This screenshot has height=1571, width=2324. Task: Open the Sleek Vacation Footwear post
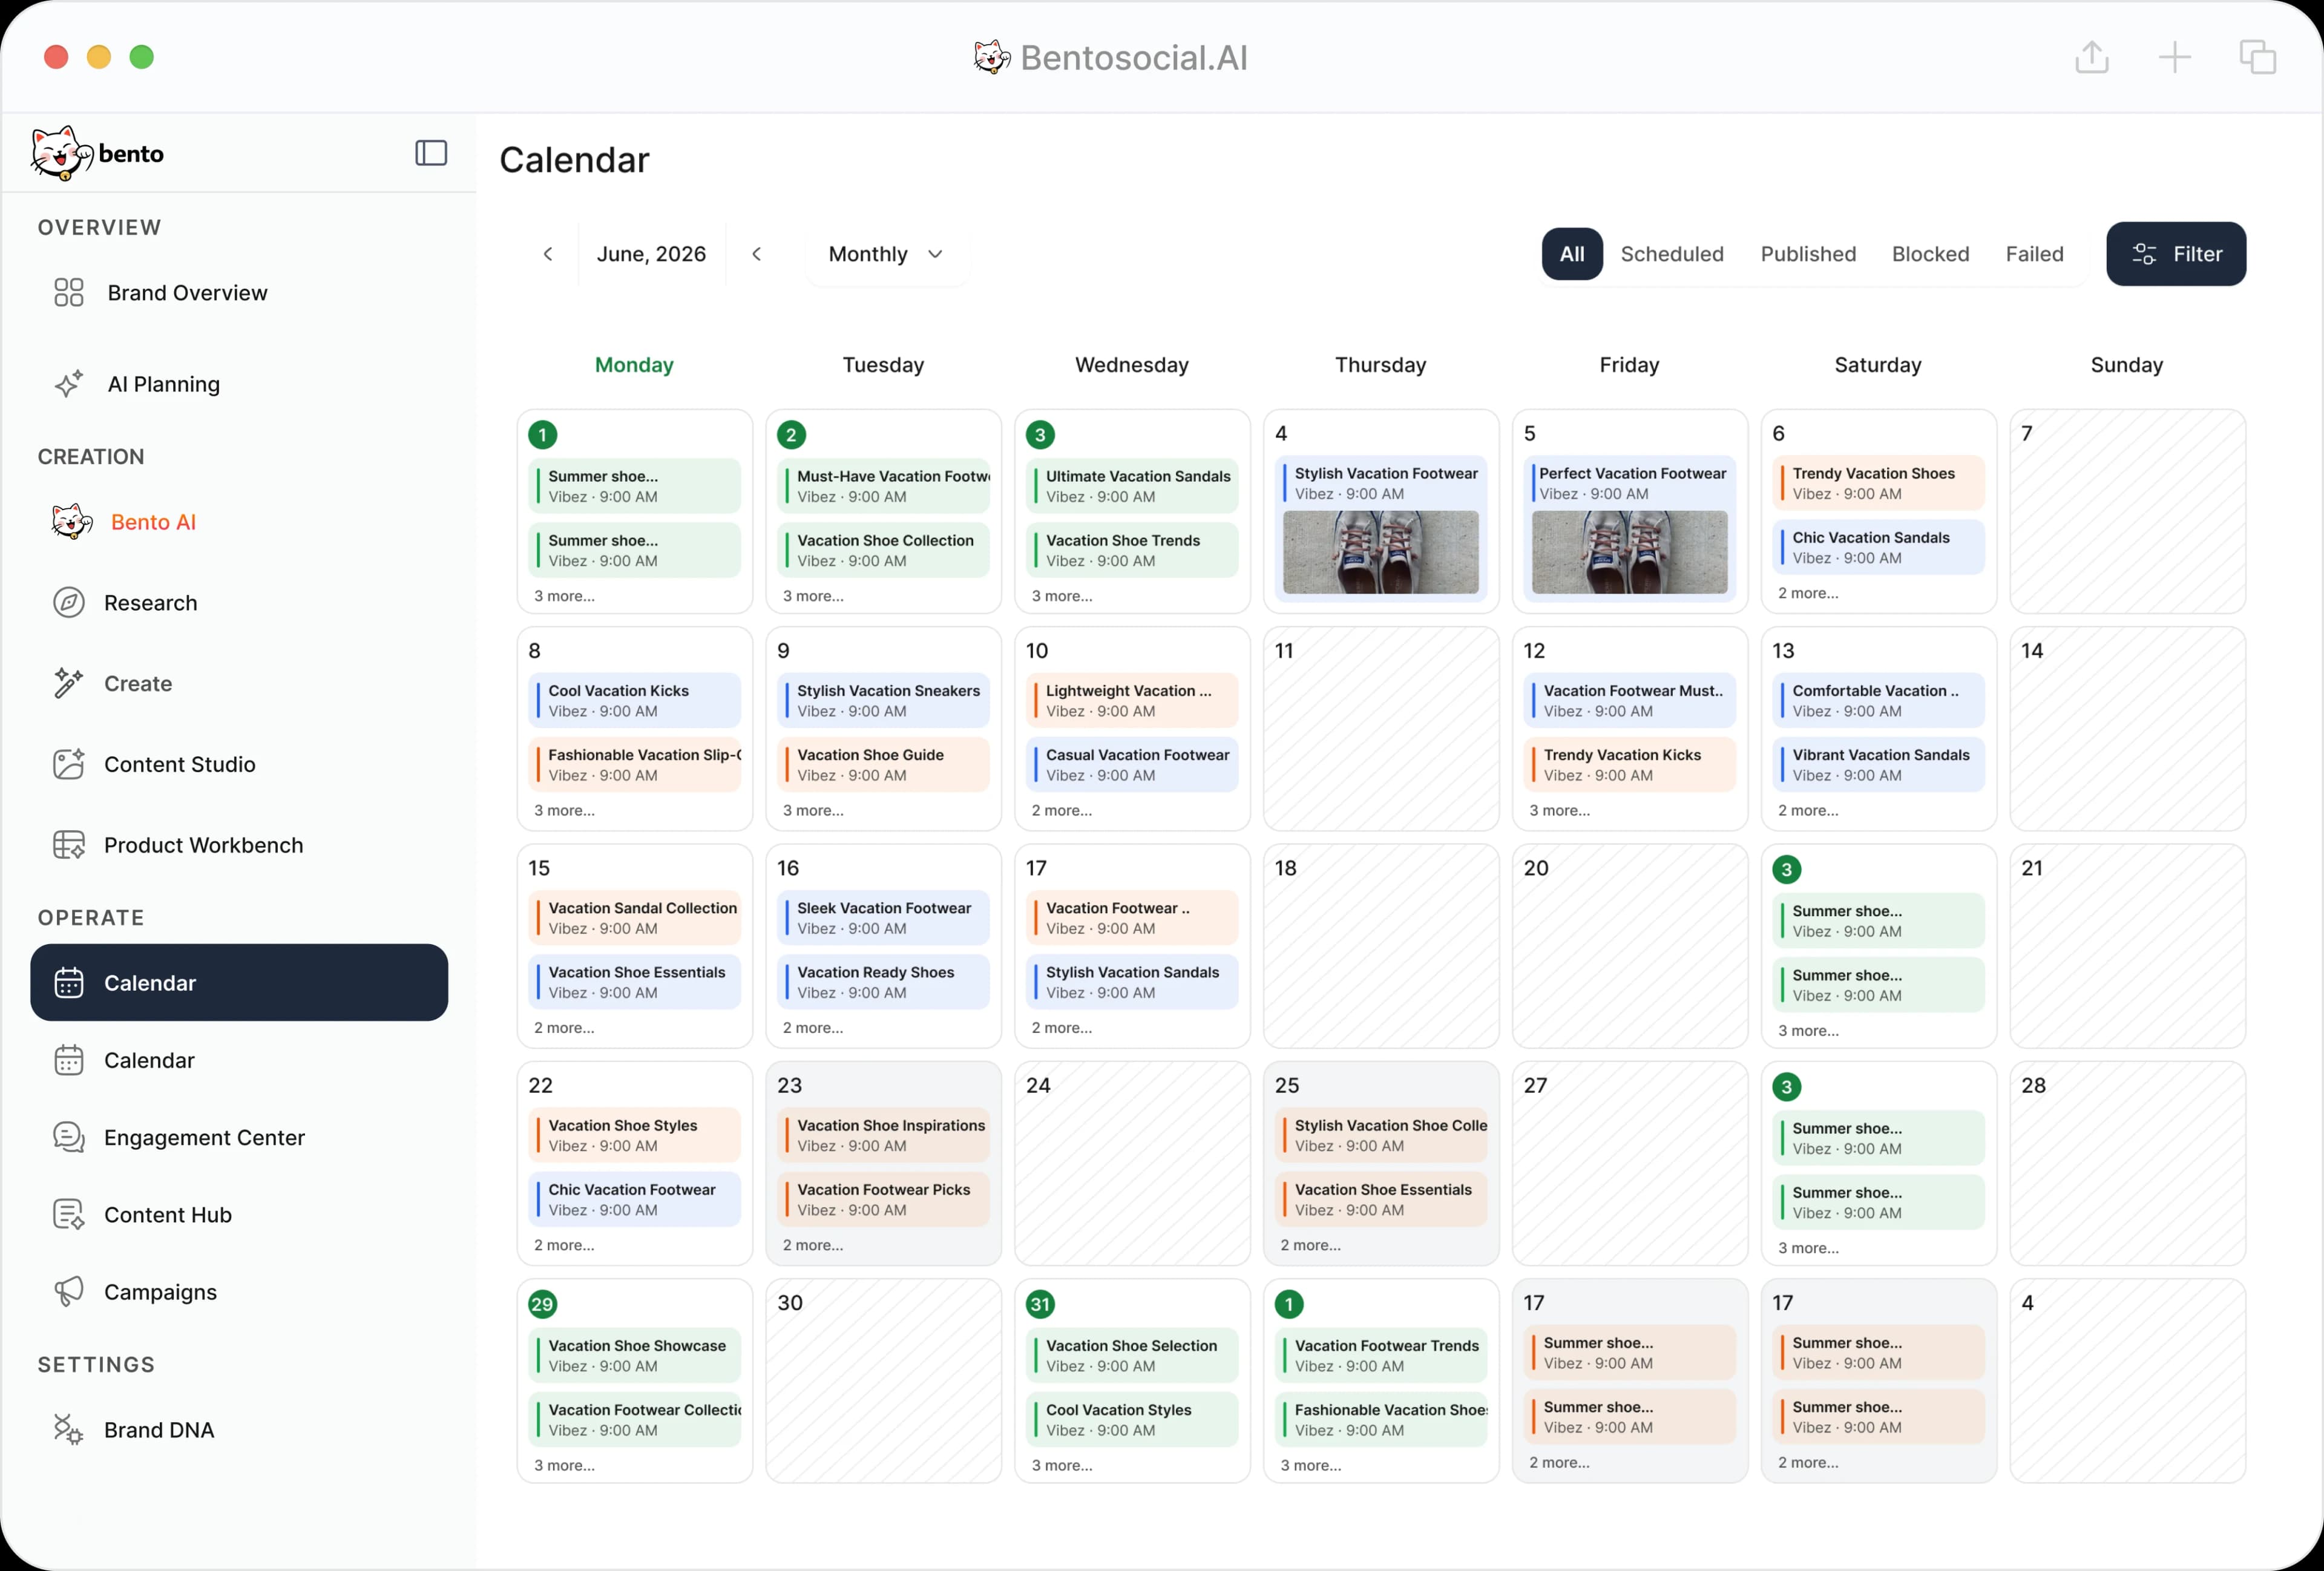coord(883,918)
